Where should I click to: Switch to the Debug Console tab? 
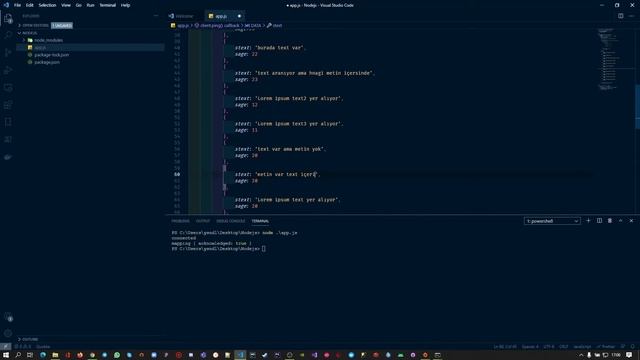[231, 221]
